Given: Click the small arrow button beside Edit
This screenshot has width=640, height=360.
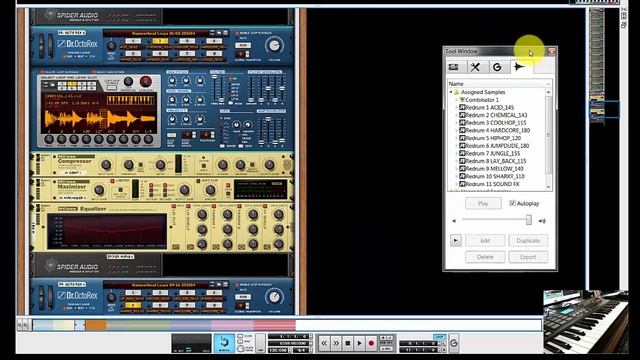Looking at the screenshot, I should point(456,240).
